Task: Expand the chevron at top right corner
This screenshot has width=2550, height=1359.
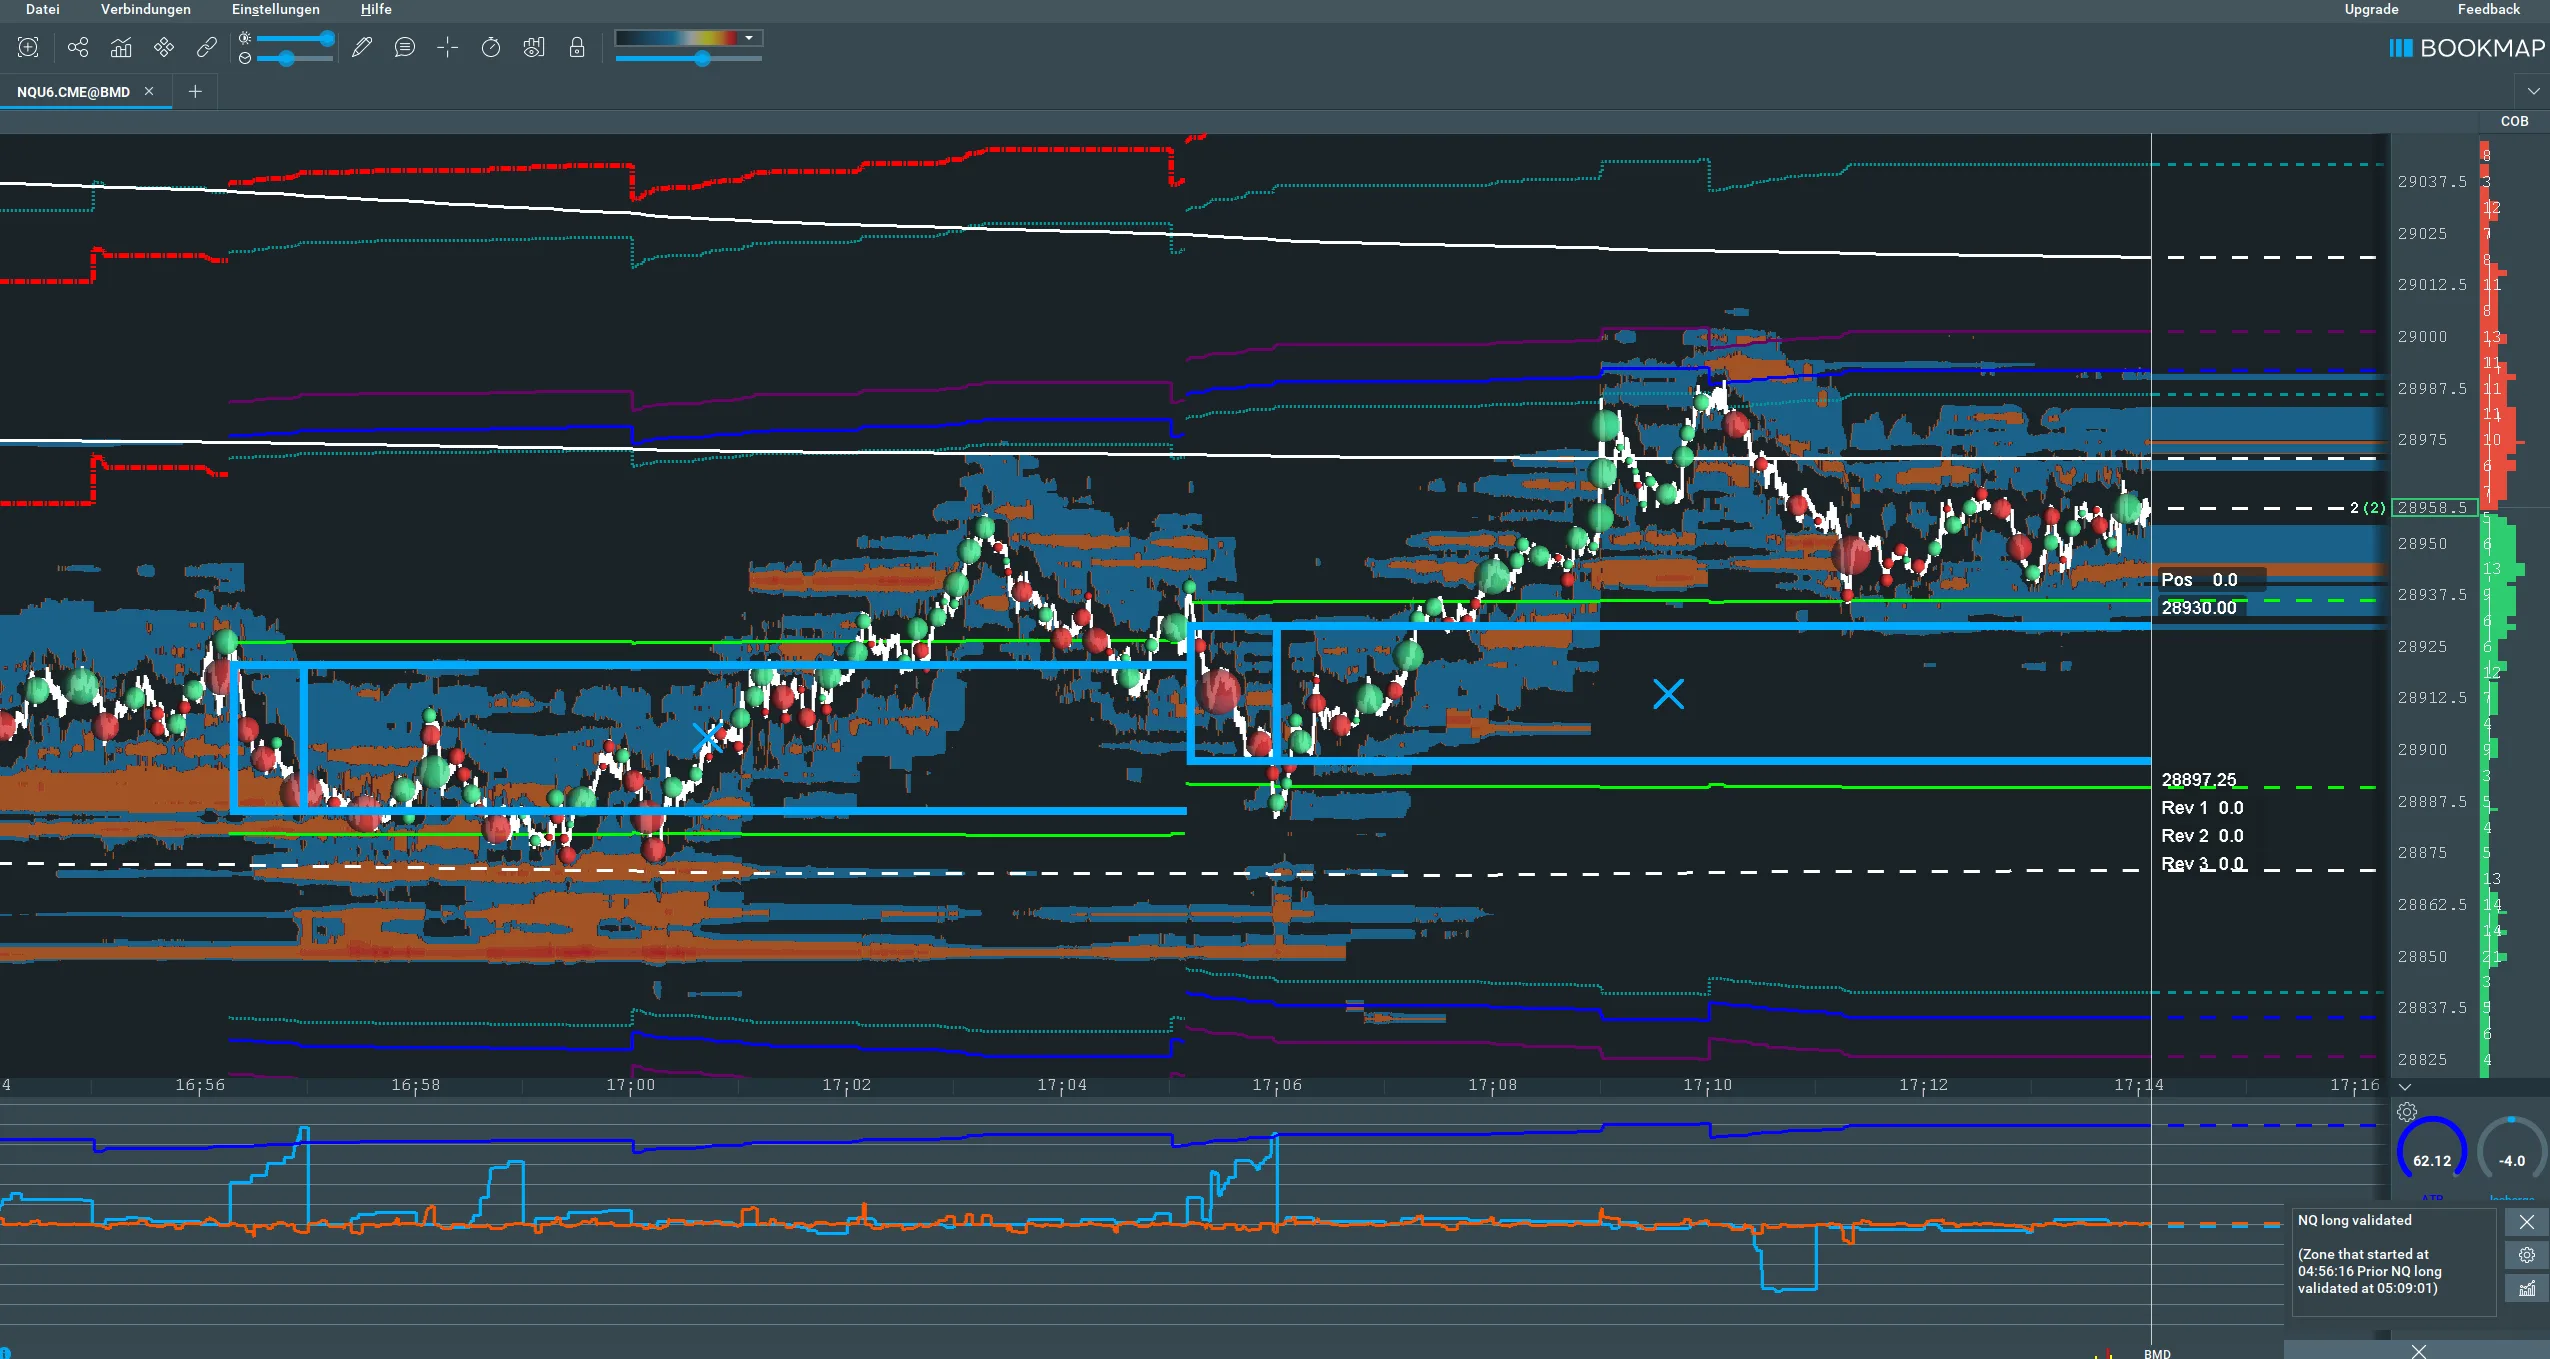Action: coord(2533,91)
